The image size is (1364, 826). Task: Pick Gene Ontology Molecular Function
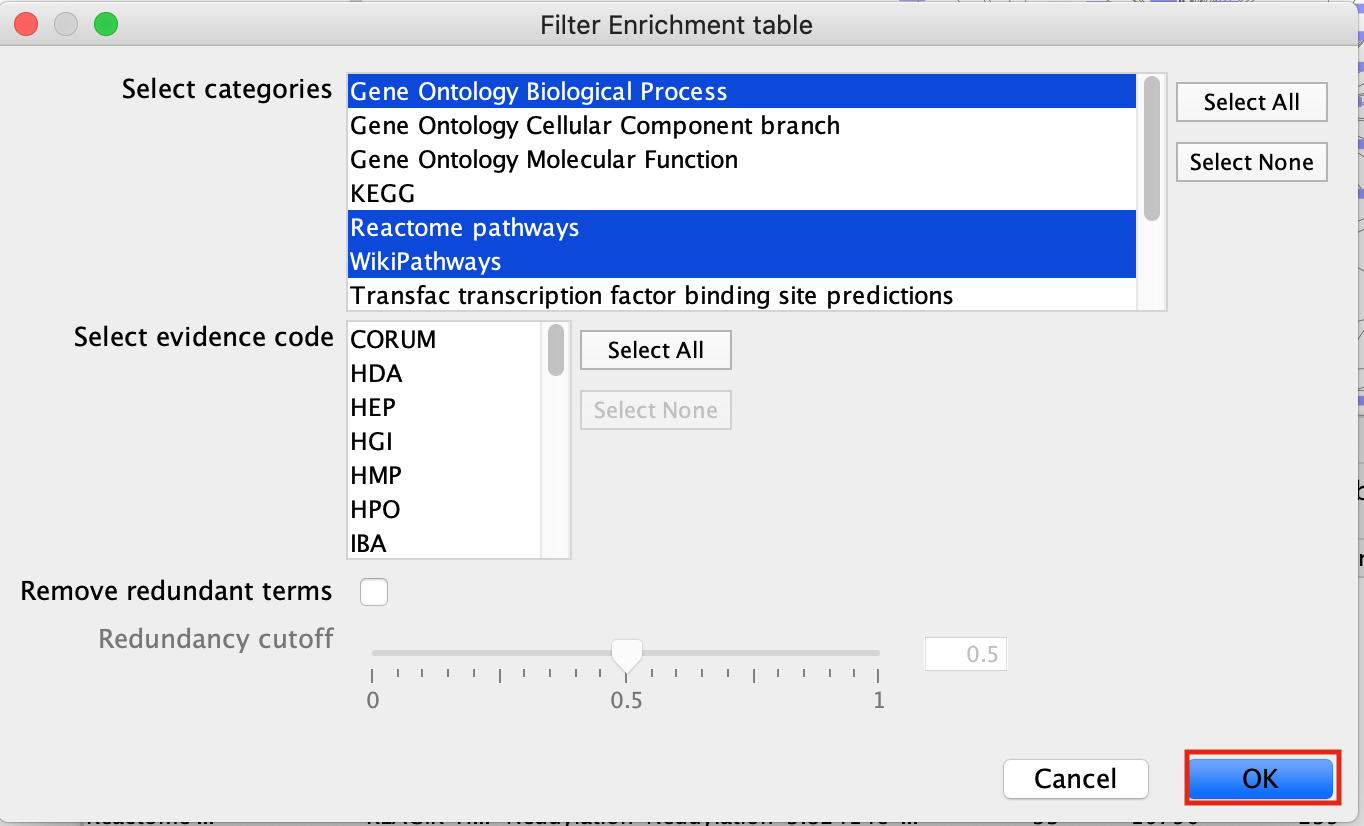(x=544, y=160)
